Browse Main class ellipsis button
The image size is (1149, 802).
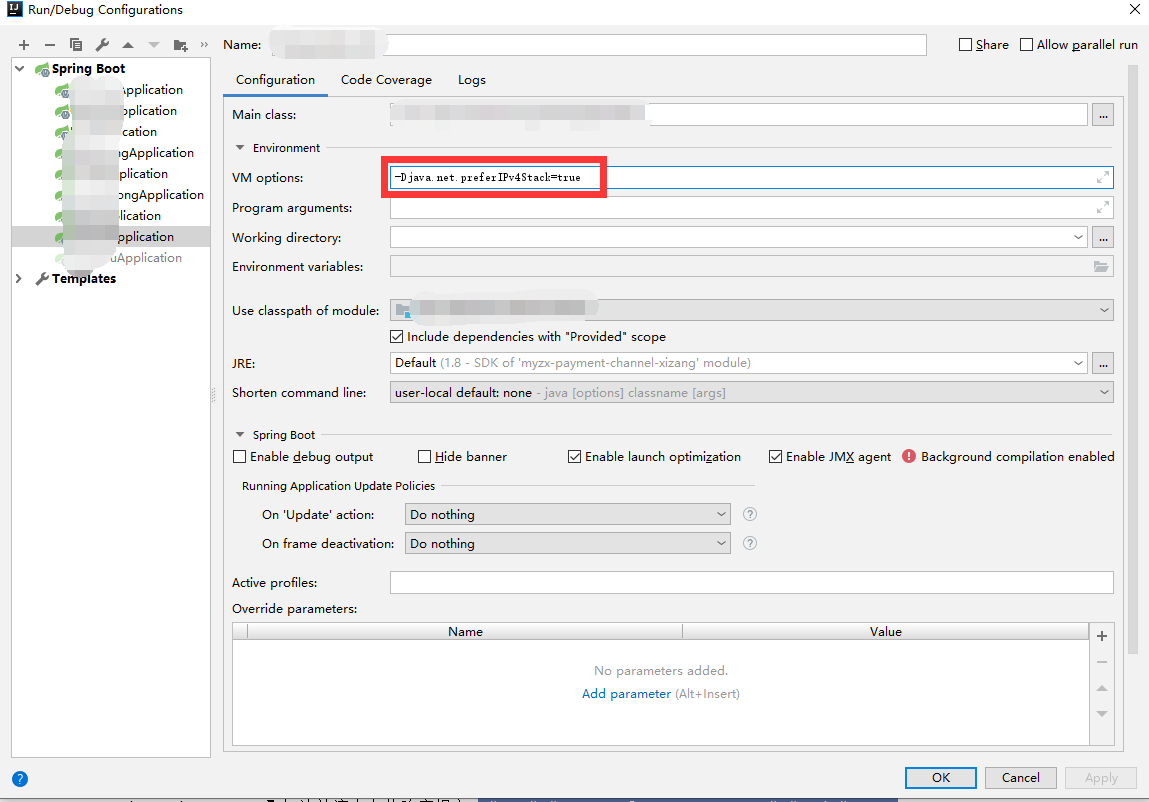click(1103, 115)
